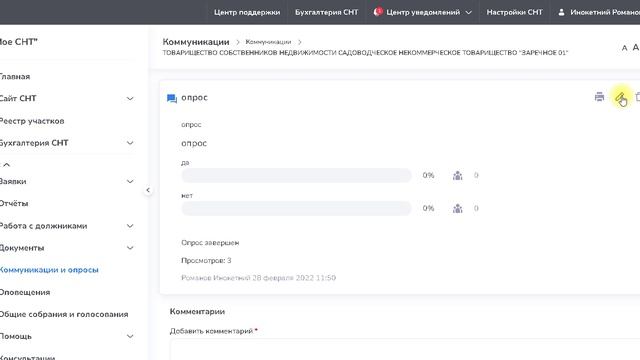Expand 'Работа с должниками' chevron

130,226
